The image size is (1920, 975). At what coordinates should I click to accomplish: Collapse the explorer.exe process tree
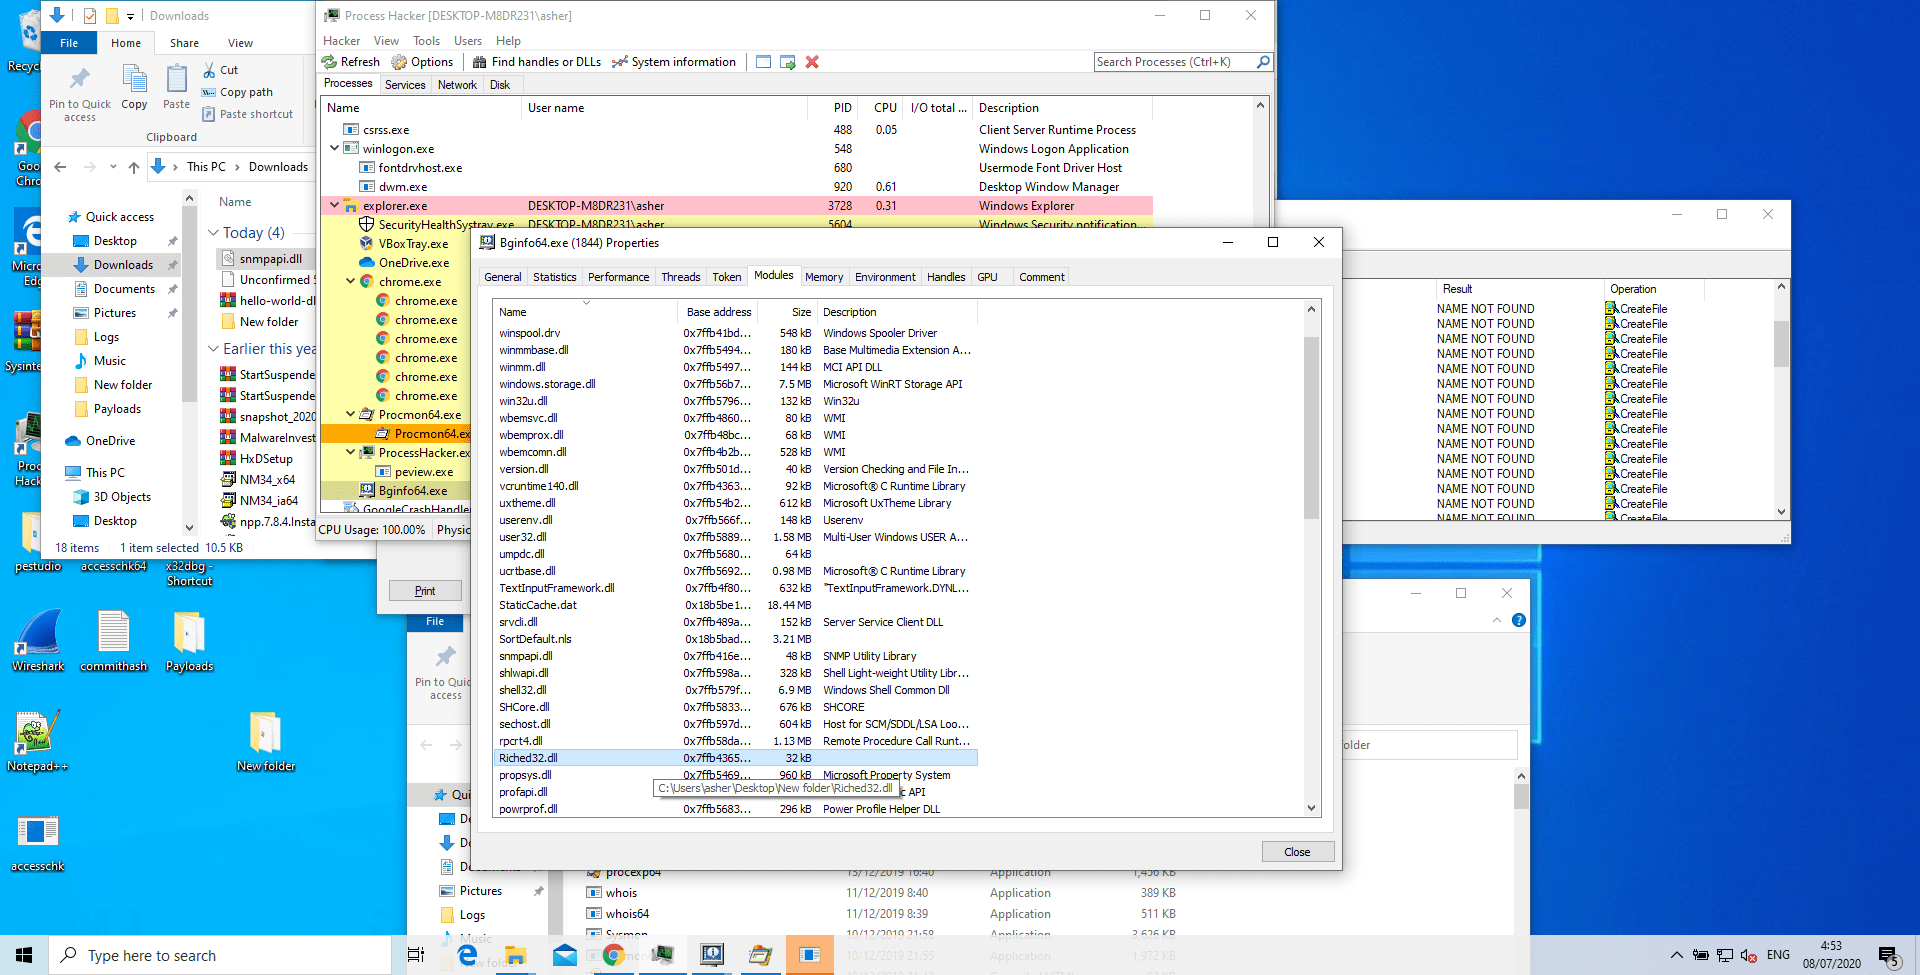(x=334, y=205)
